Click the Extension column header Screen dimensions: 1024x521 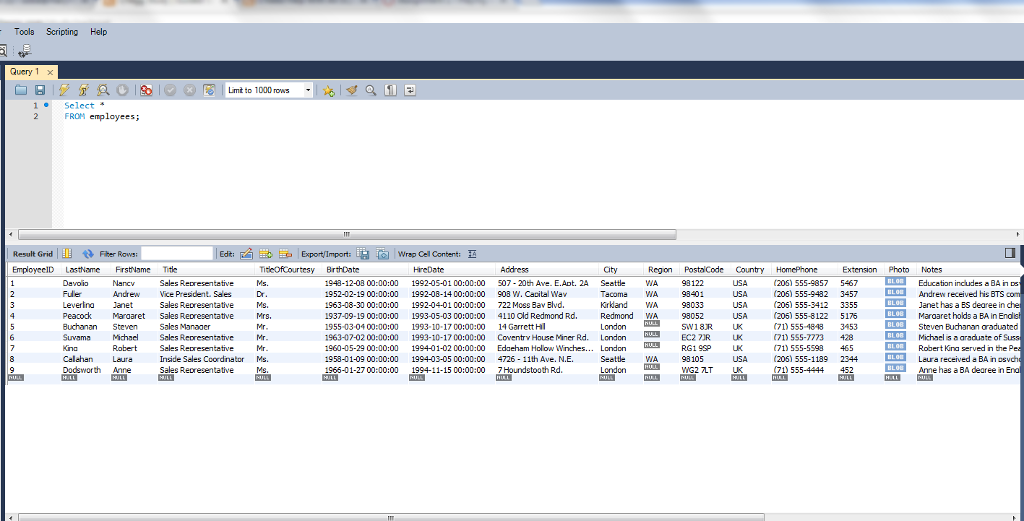860,270
